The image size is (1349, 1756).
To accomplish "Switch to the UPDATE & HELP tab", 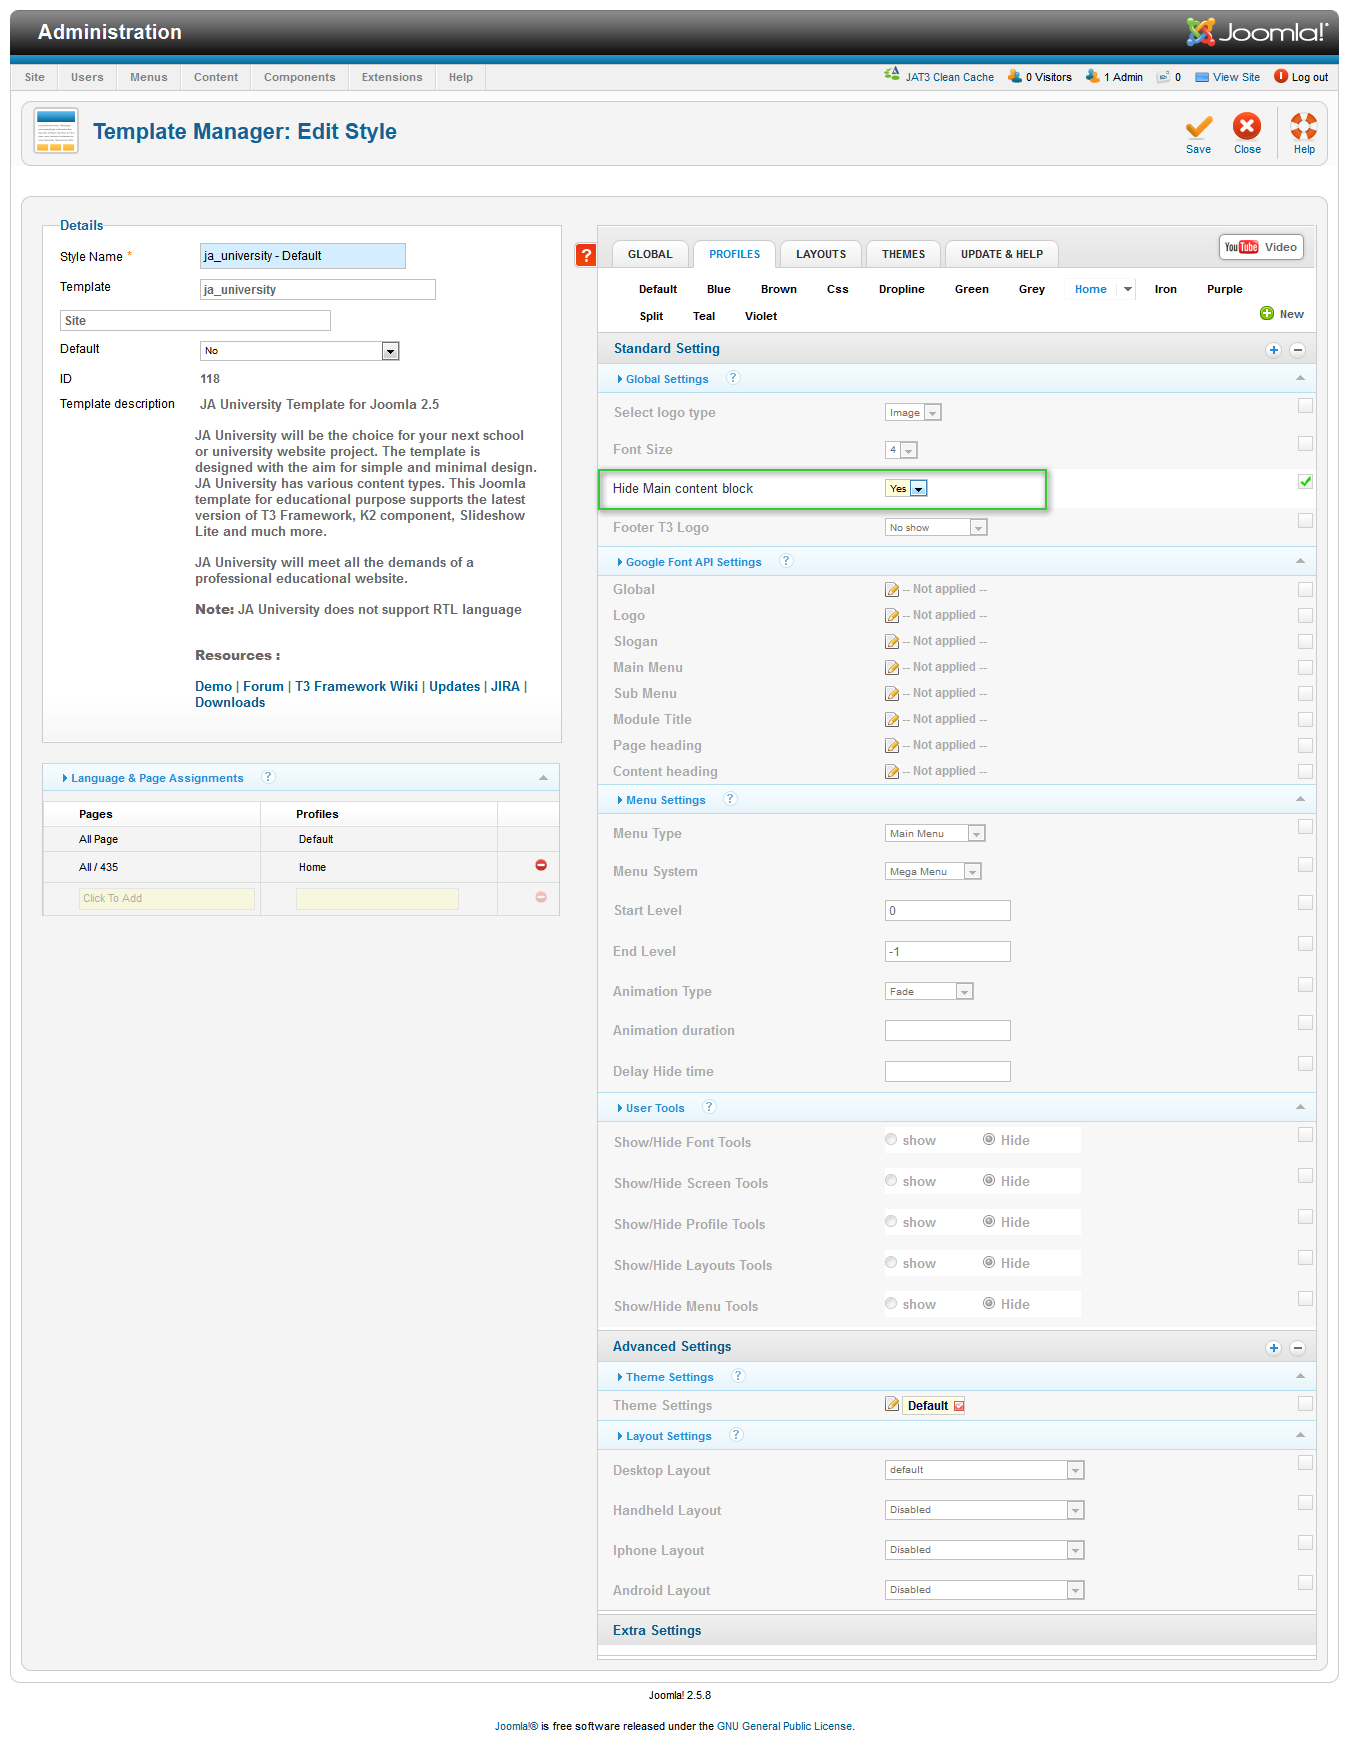I will point(1002,254).
